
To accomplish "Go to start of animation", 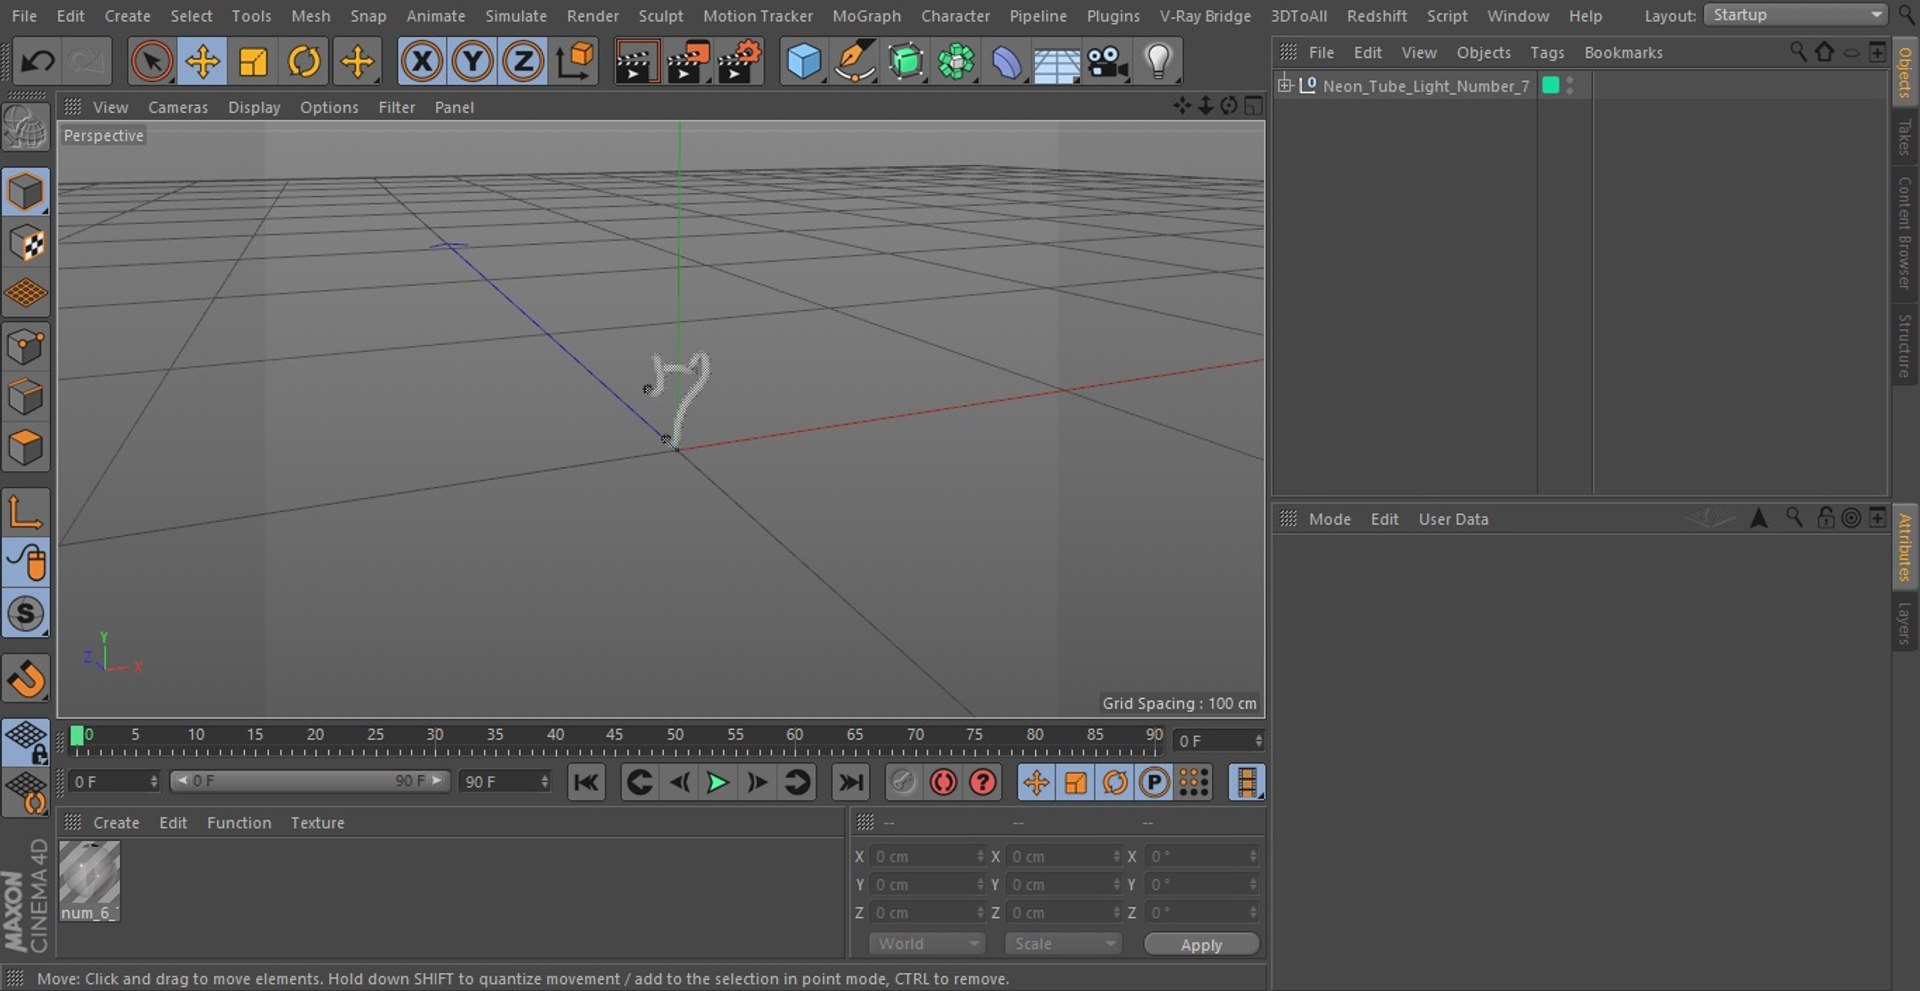I will 586,783.
